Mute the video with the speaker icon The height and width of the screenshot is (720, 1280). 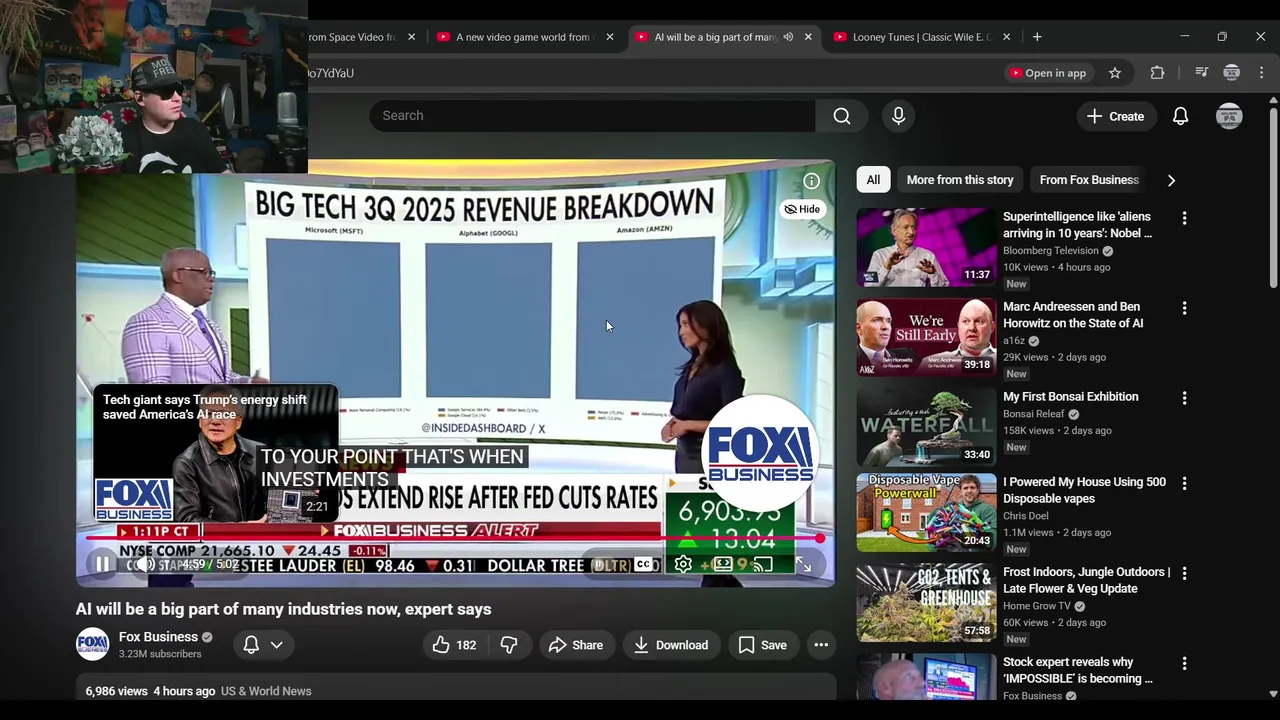coord(146,565)
